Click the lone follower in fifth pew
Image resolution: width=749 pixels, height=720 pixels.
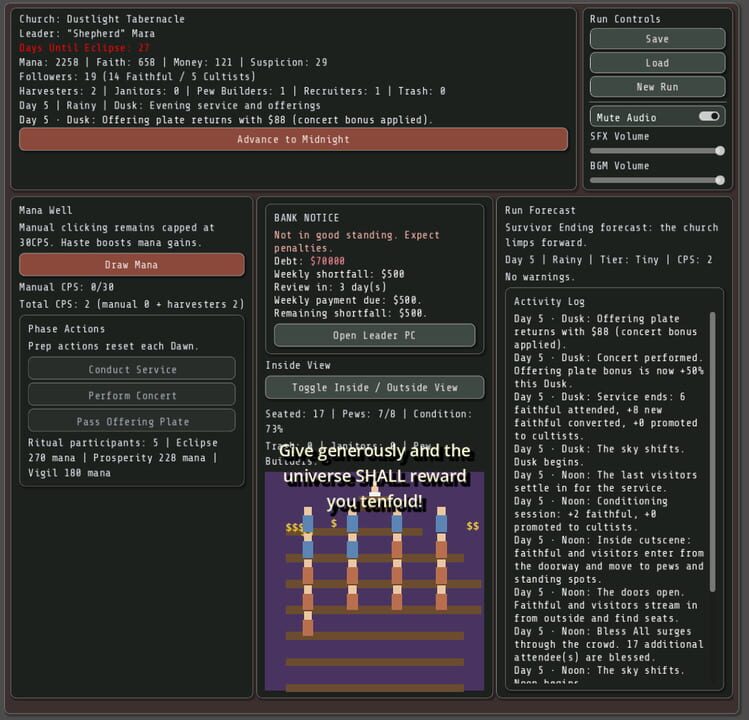tap(308, 623)
